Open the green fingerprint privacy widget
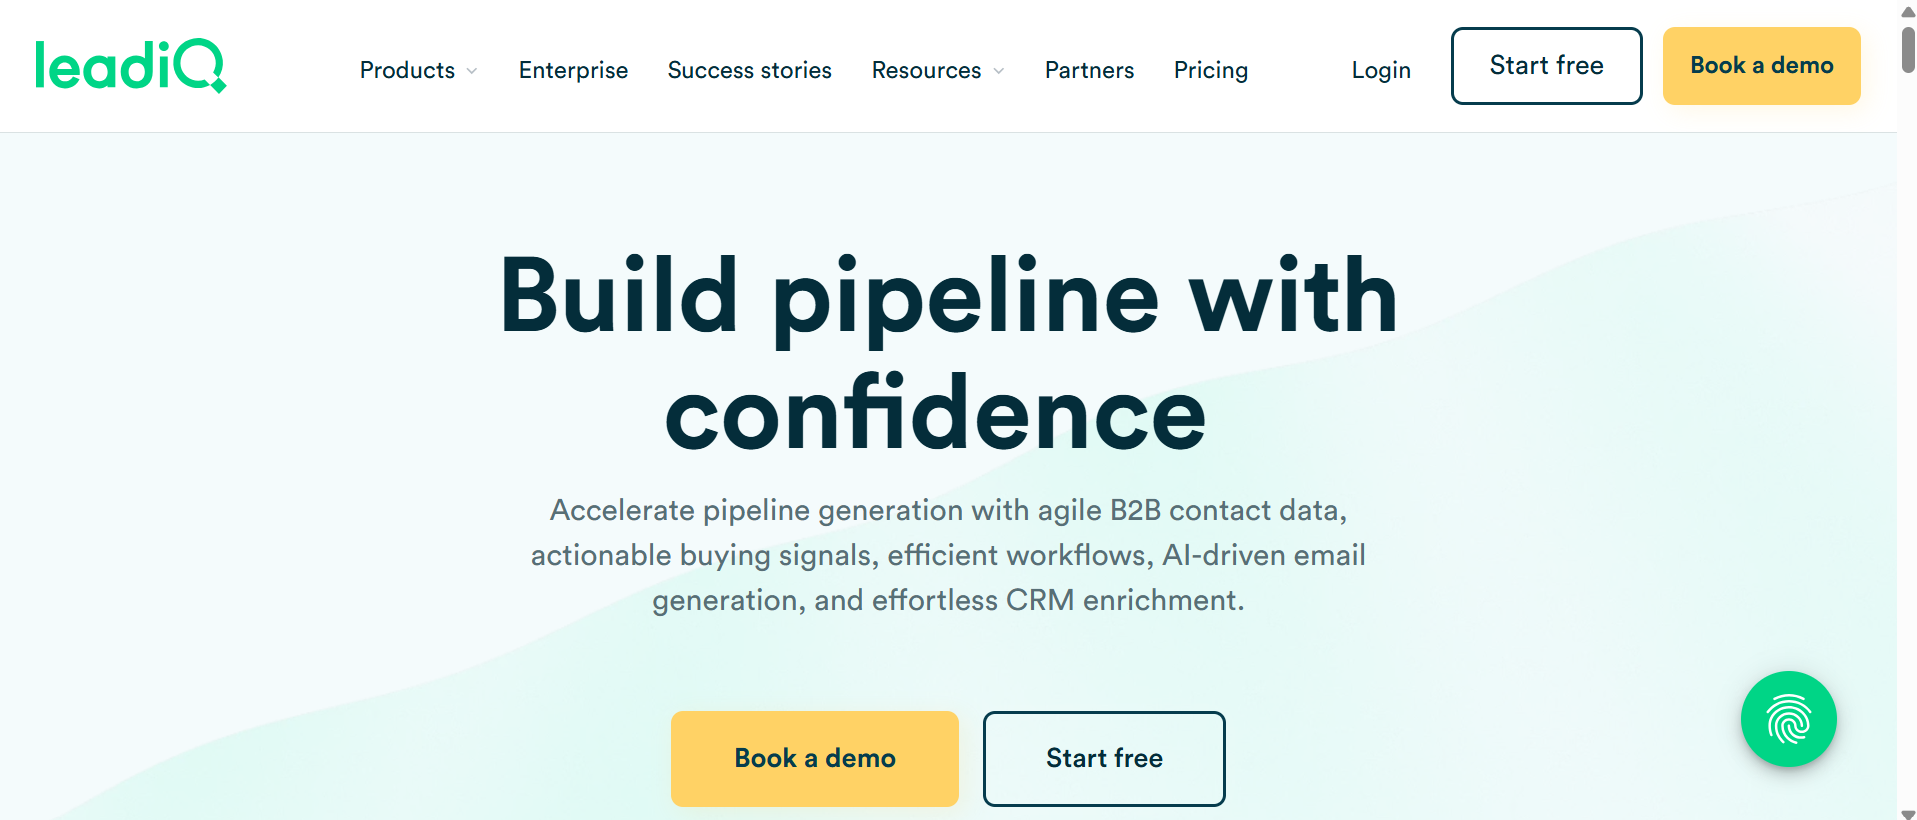The height and width of the screenshot is (820, 1917). tap(1788, 719)
